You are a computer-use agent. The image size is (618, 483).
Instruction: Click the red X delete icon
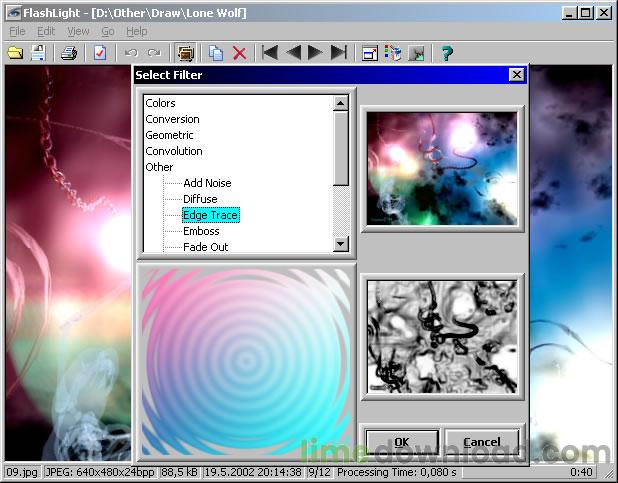click(x=240, y=53)
